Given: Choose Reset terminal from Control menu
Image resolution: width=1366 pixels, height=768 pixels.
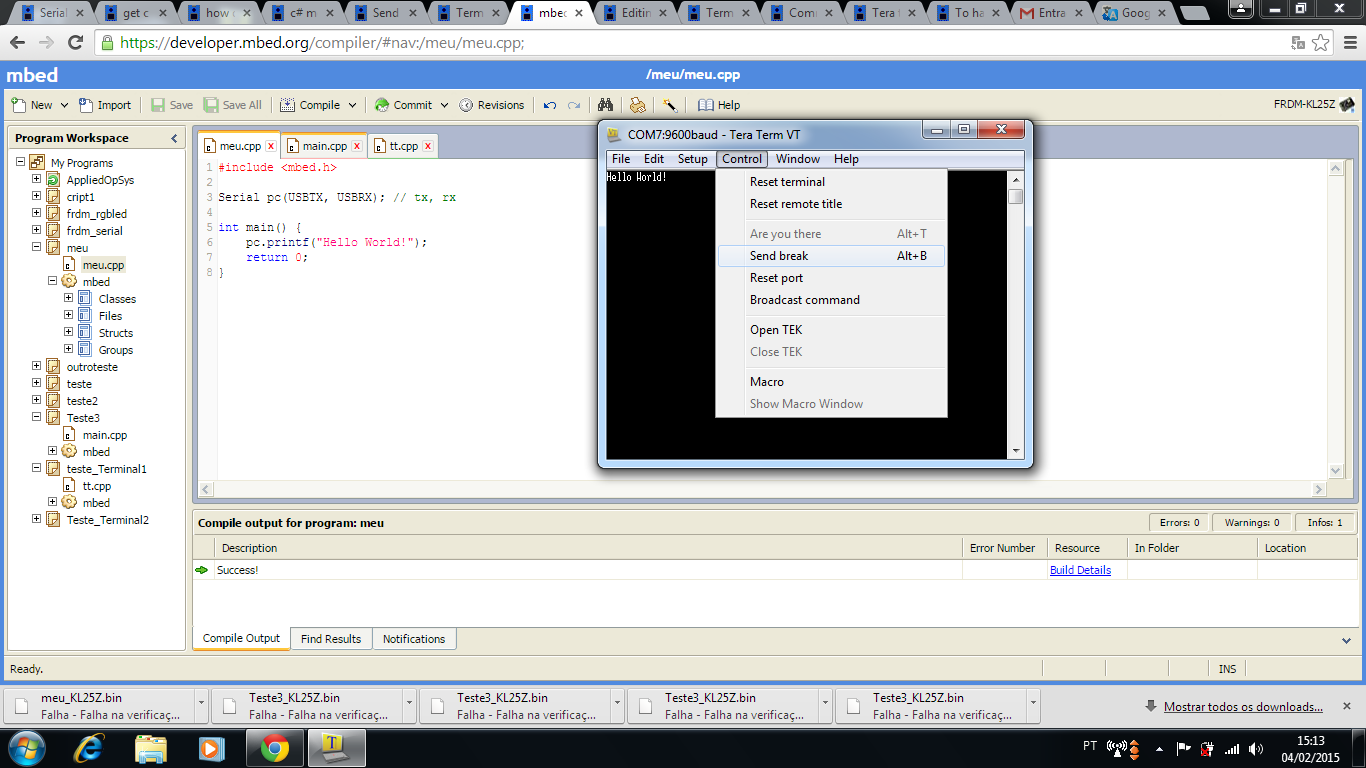Looking at the screenshot, I should tap(787, 182).
